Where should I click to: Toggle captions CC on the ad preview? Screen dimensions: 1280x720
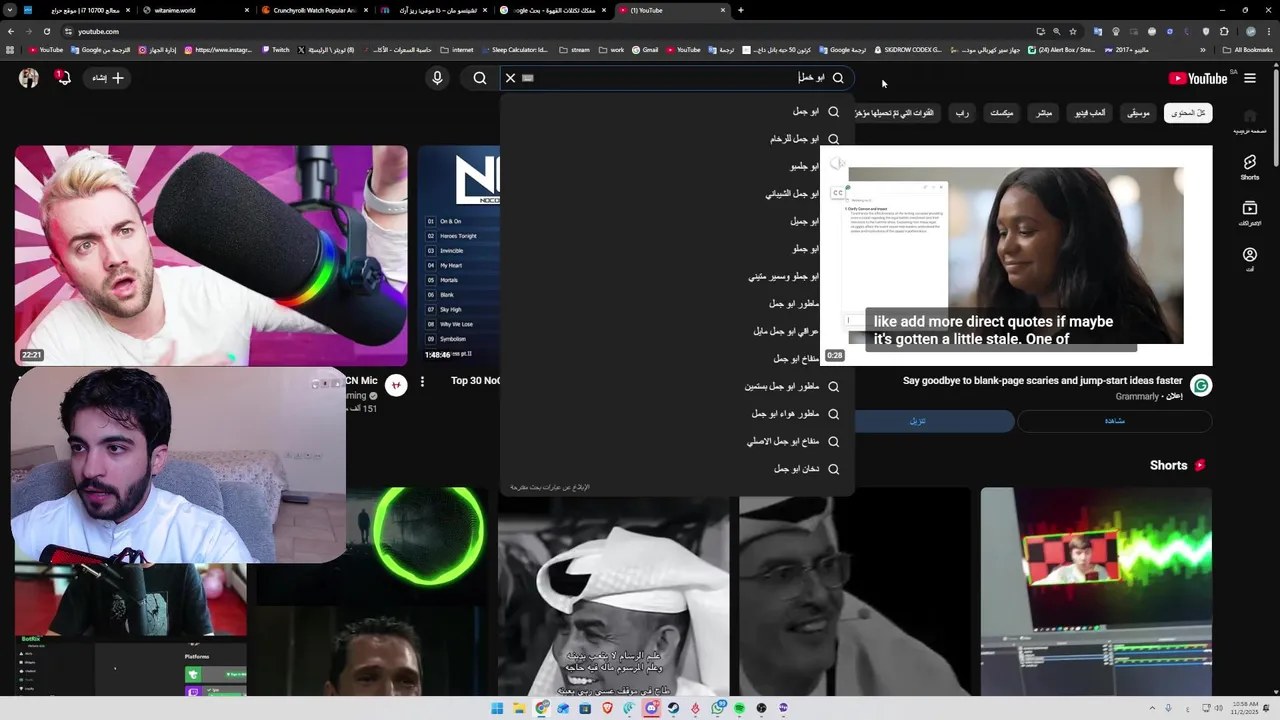(x=838, y=193)
